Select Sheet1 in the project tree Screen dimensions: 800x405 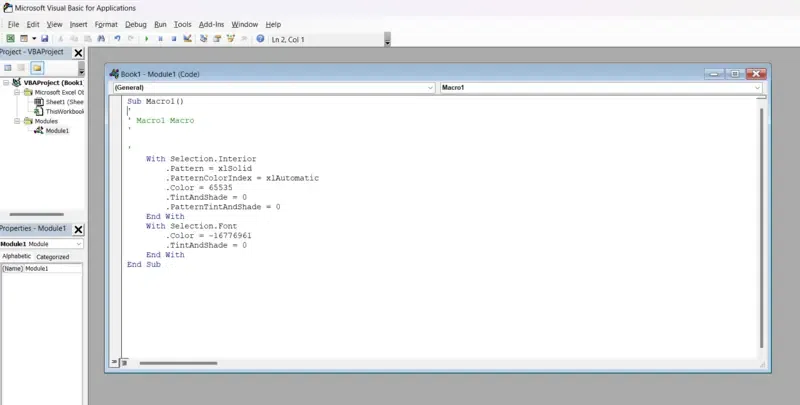point(64,102)
